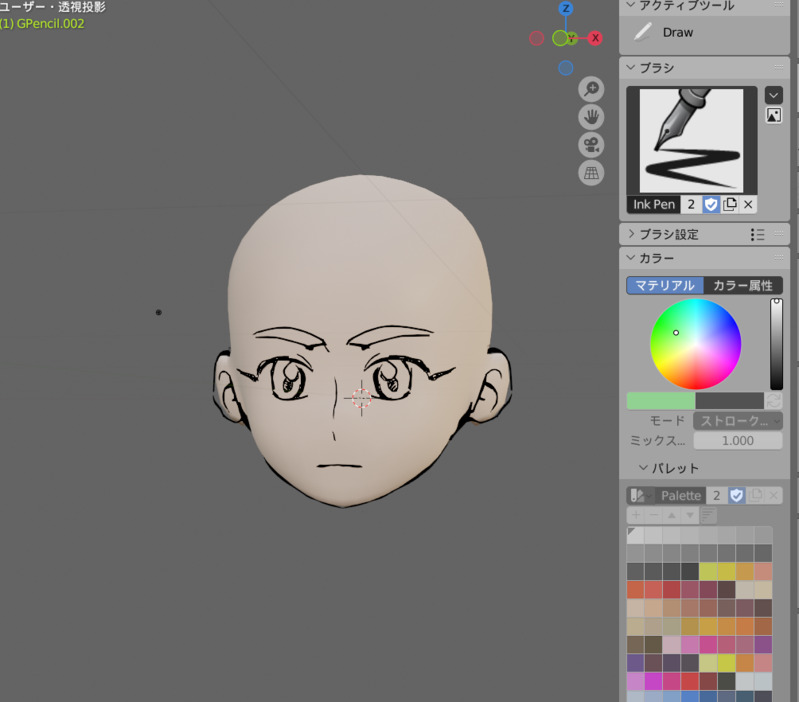Click the (1) GPencil.002 object label
799x702 pixels.
[42, 24]
